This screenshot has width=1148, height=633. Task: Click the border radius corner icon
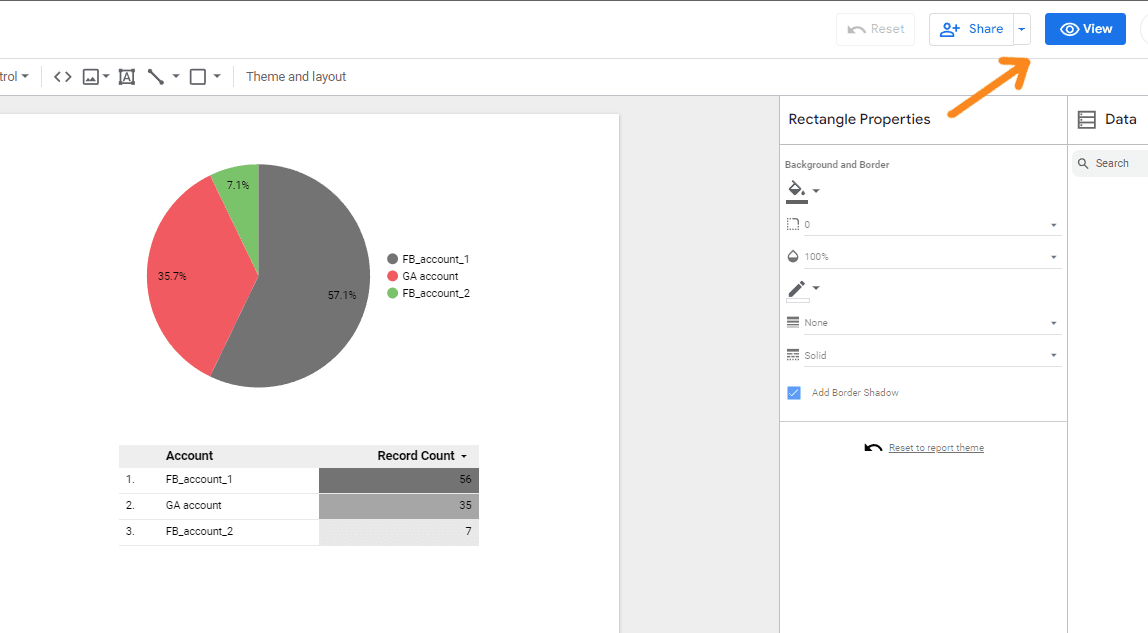(793, 224)
